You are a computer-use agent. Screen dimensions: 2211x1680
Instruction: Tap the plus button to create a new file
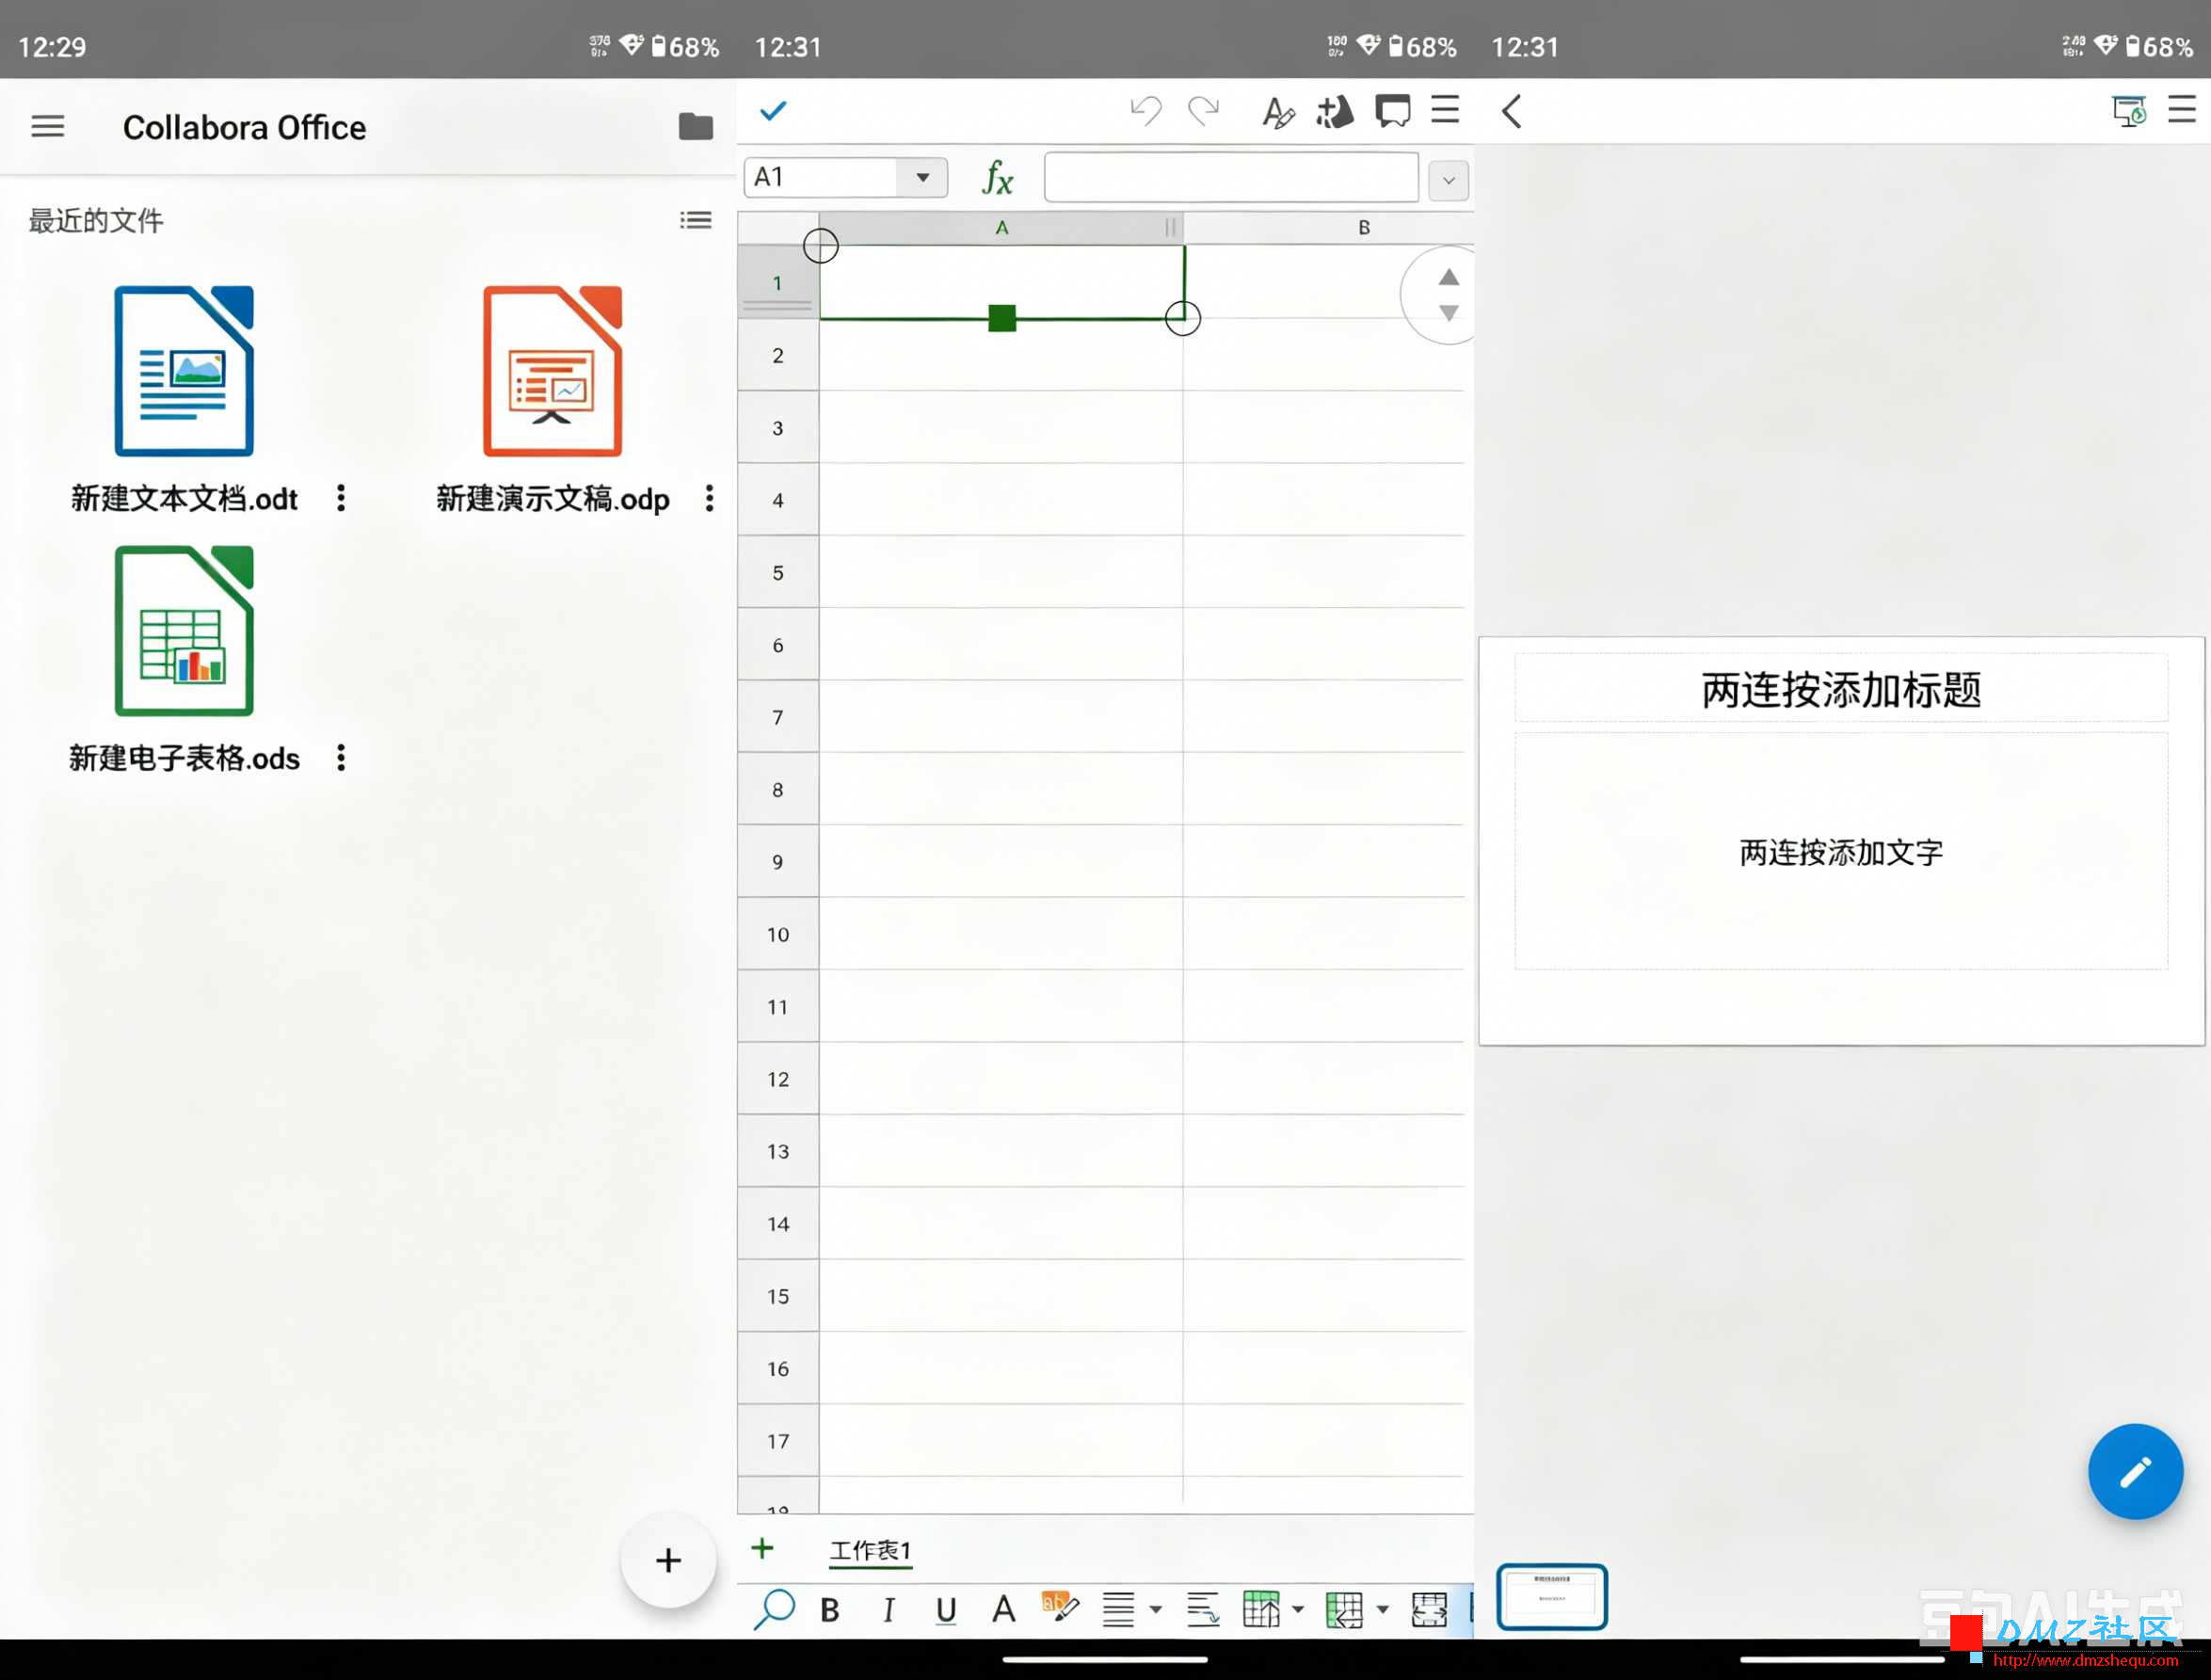668,1560
